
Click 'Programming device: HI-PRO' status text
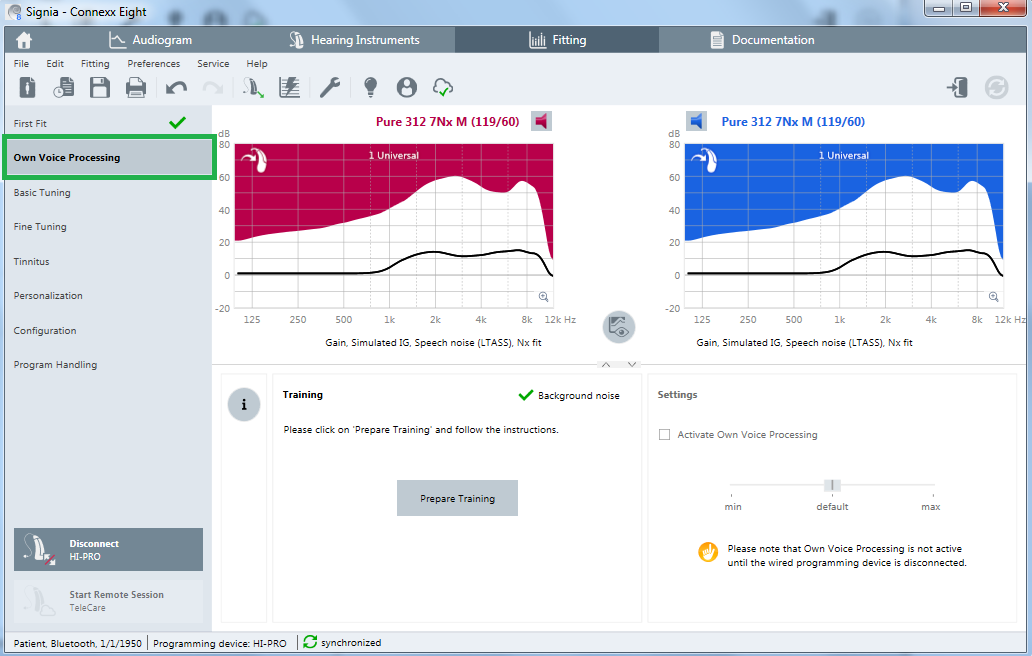(220, 643)
